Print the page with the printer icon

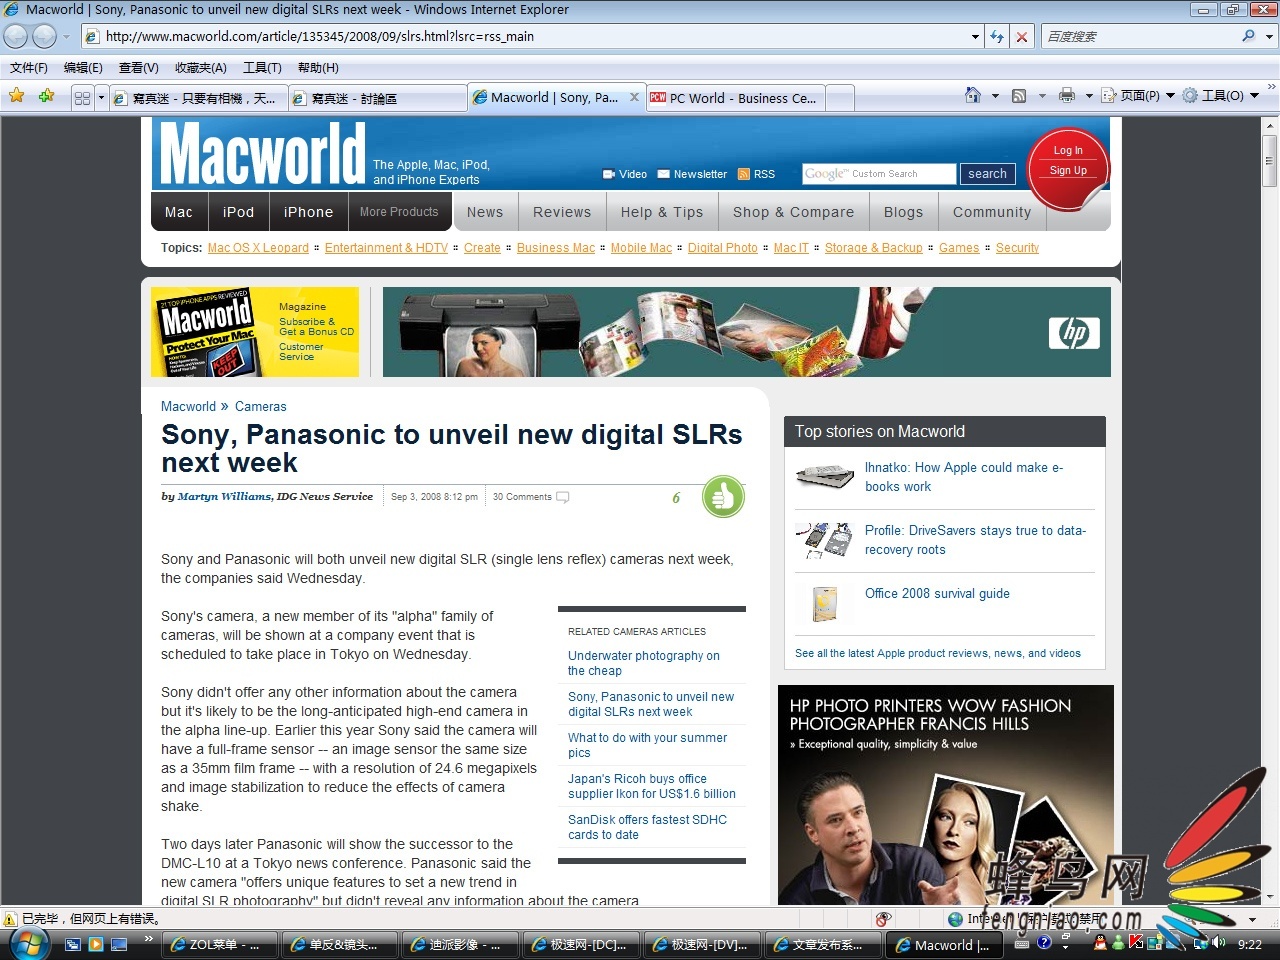(x=1067, y=95)
